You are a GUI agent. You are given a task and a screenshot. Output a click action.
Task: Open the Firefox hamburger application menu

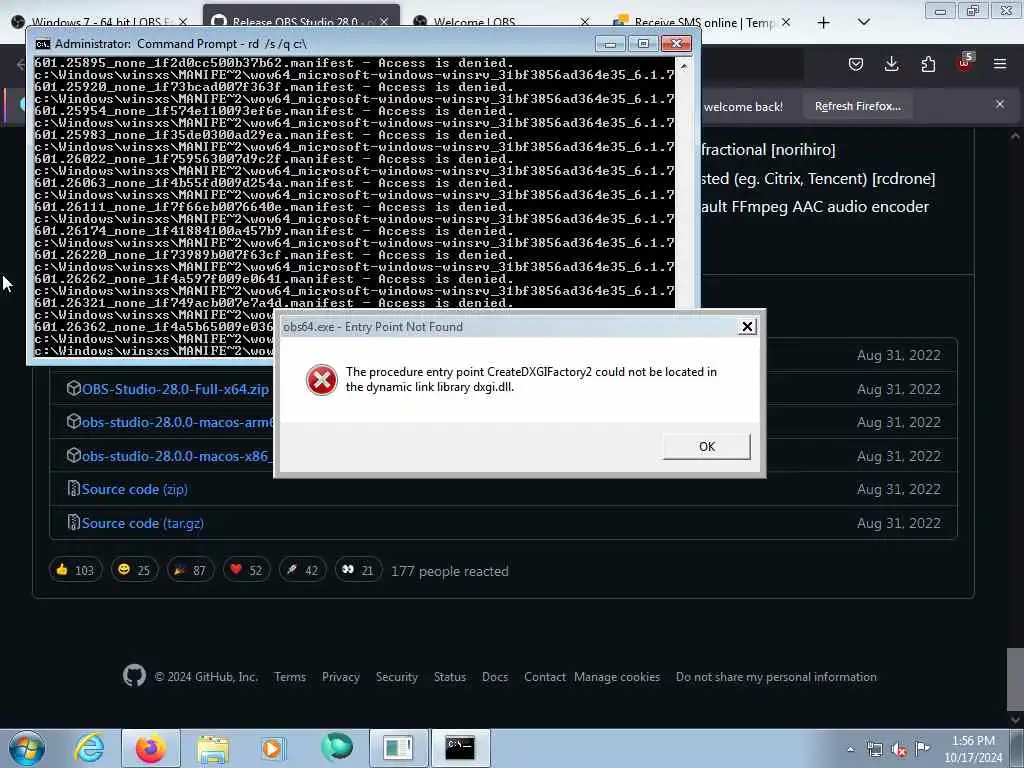point(1000,64)
